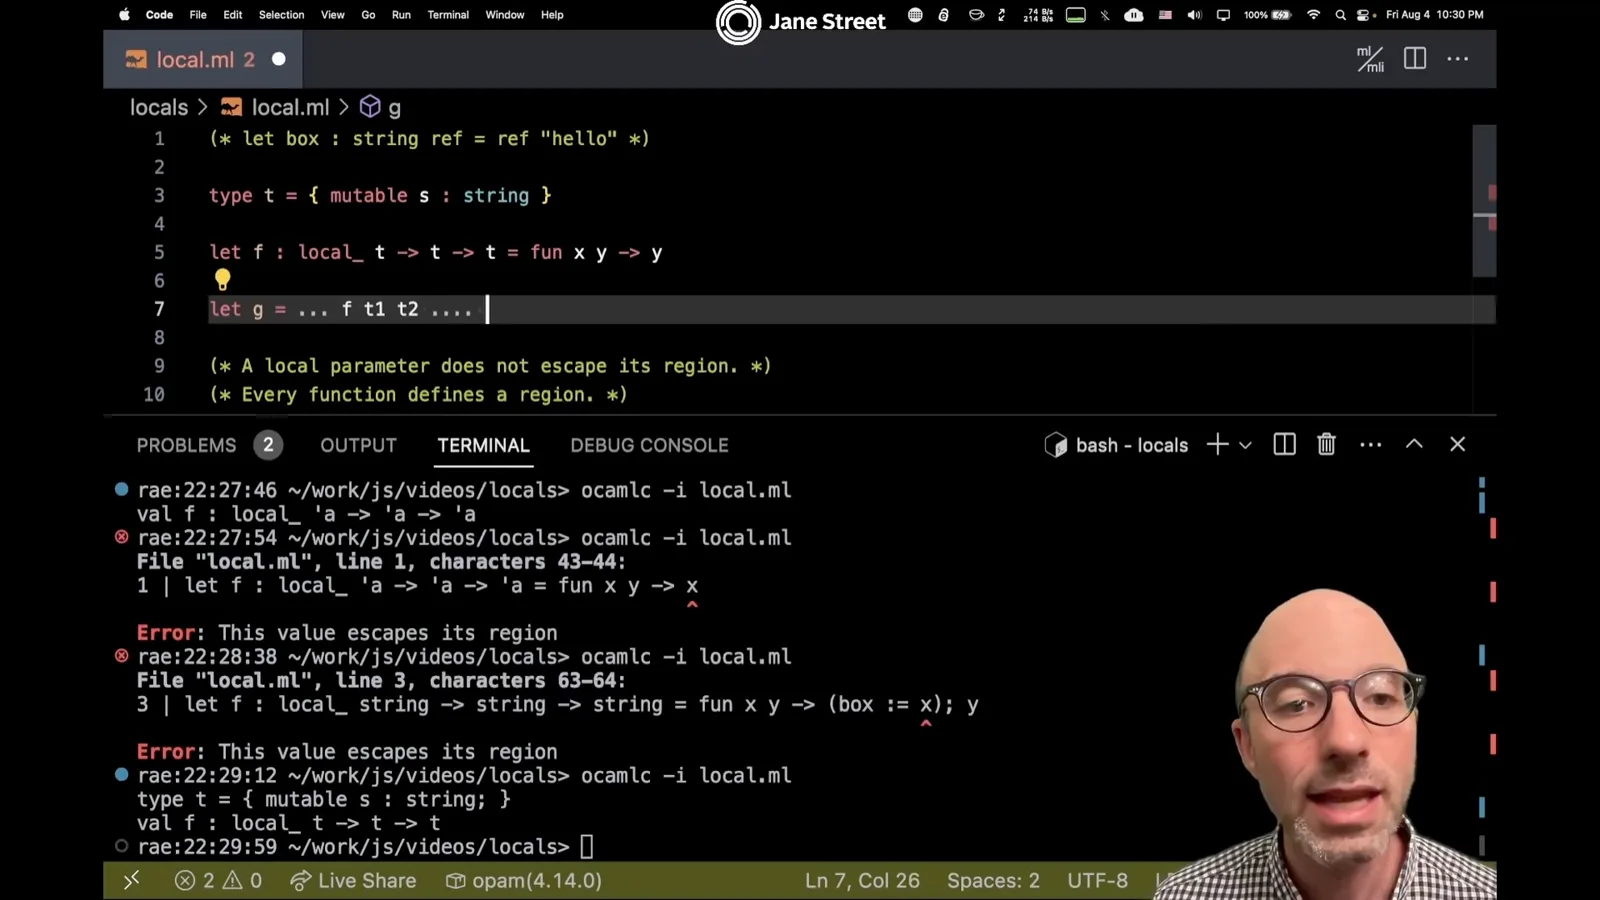
Task: Click unsaved dot on local.ml tab
Action: click(x=279, y=59)
